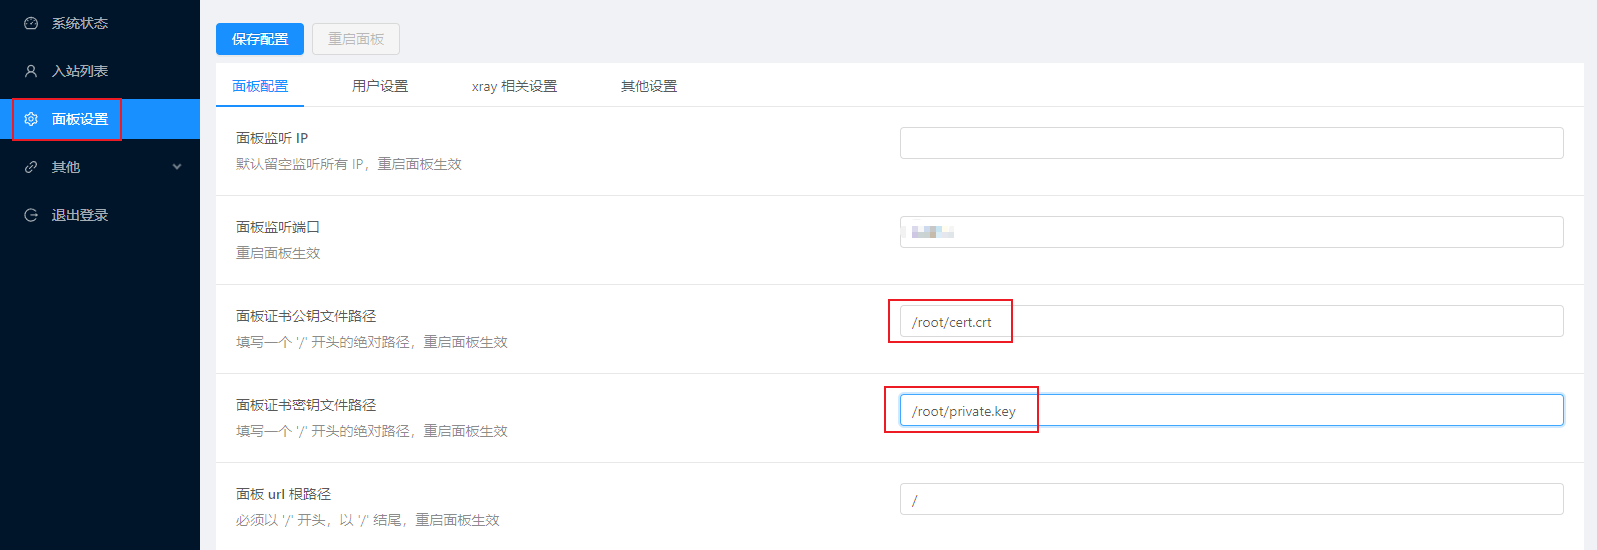The height and width of the screenshot is (550, 1597).
Task: Open the 其他设置 tab
Action: (x=649, y=86)
